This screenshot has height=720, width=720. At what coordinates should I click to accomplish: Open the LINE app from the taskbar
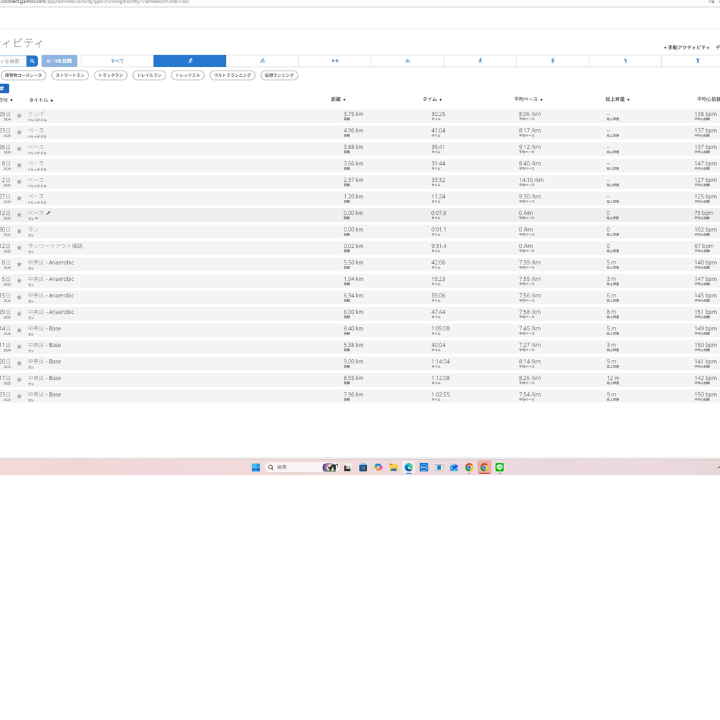pos(499,467)
